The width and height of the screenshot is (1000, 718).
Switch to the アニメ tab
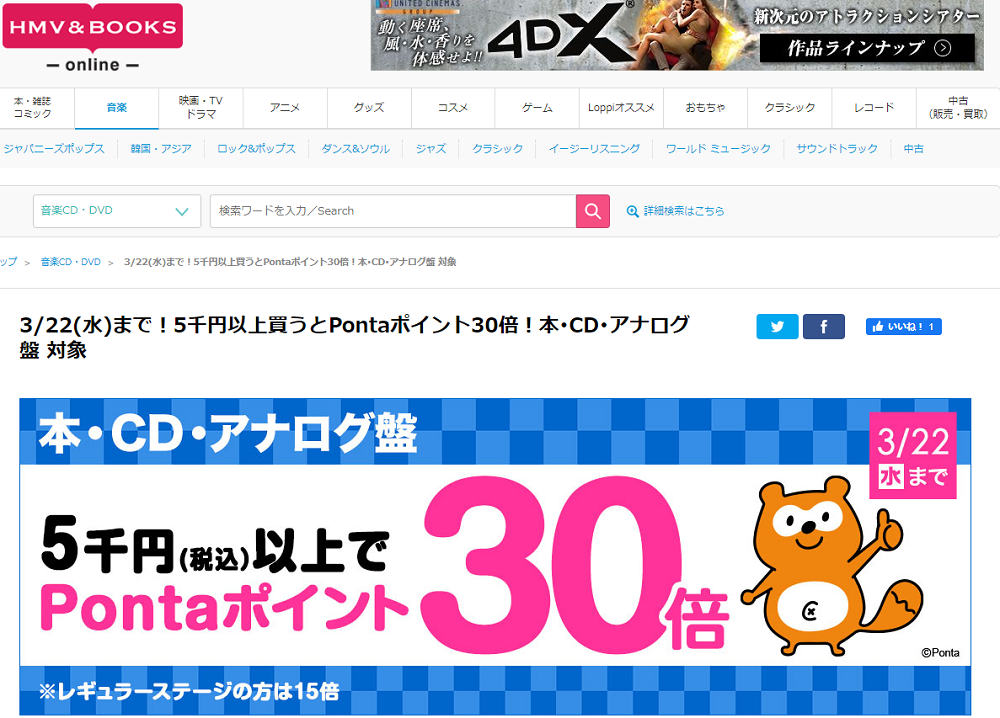(x=285, y=108)
